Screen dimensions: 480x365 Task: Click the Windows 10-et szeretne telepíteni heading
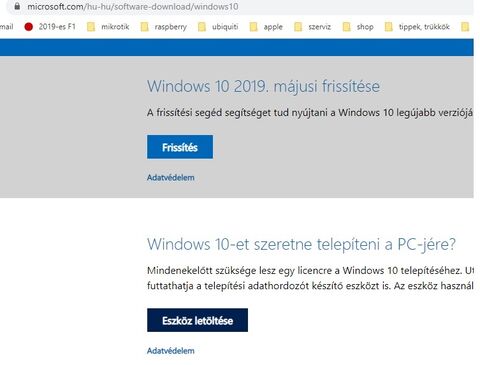click(x=301, y=244)
